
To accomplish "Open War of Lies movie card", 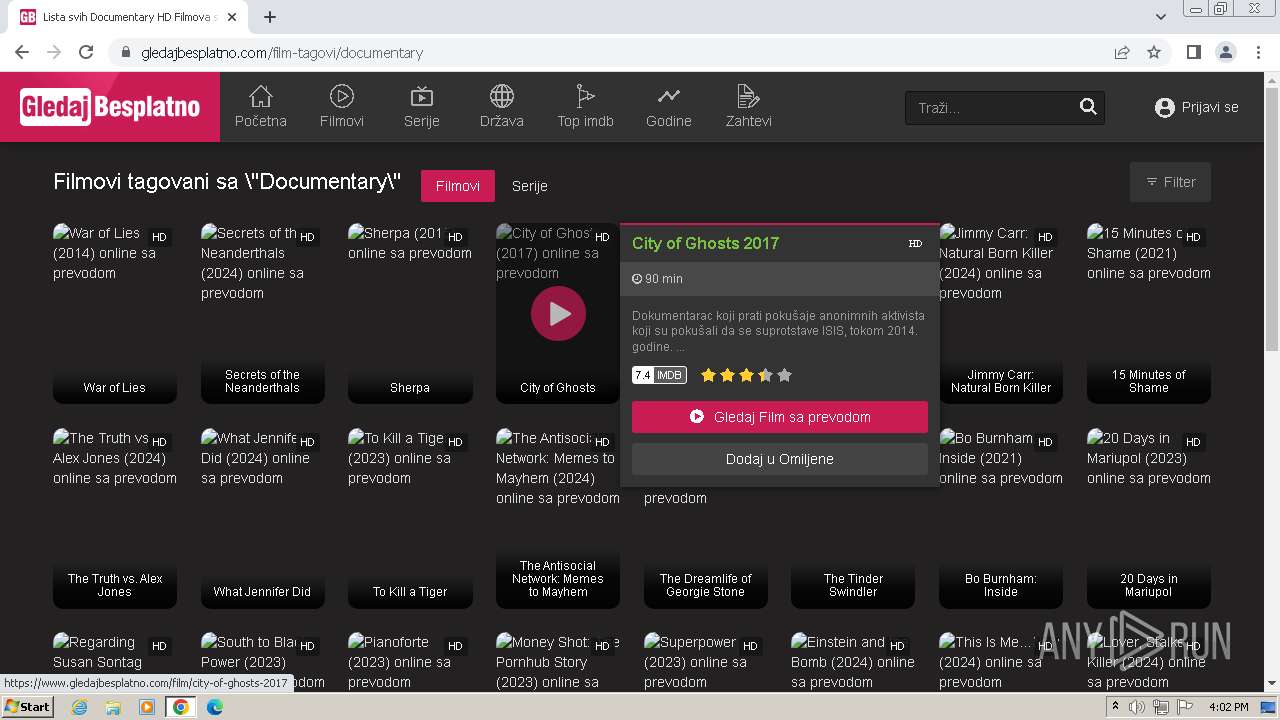I will click(x=115, y=313).
